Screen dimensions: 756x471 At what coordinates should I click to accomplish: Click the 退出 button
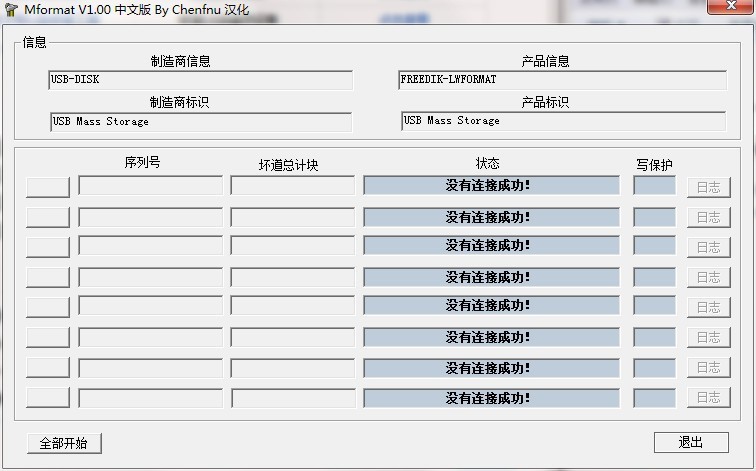point(691,442)
